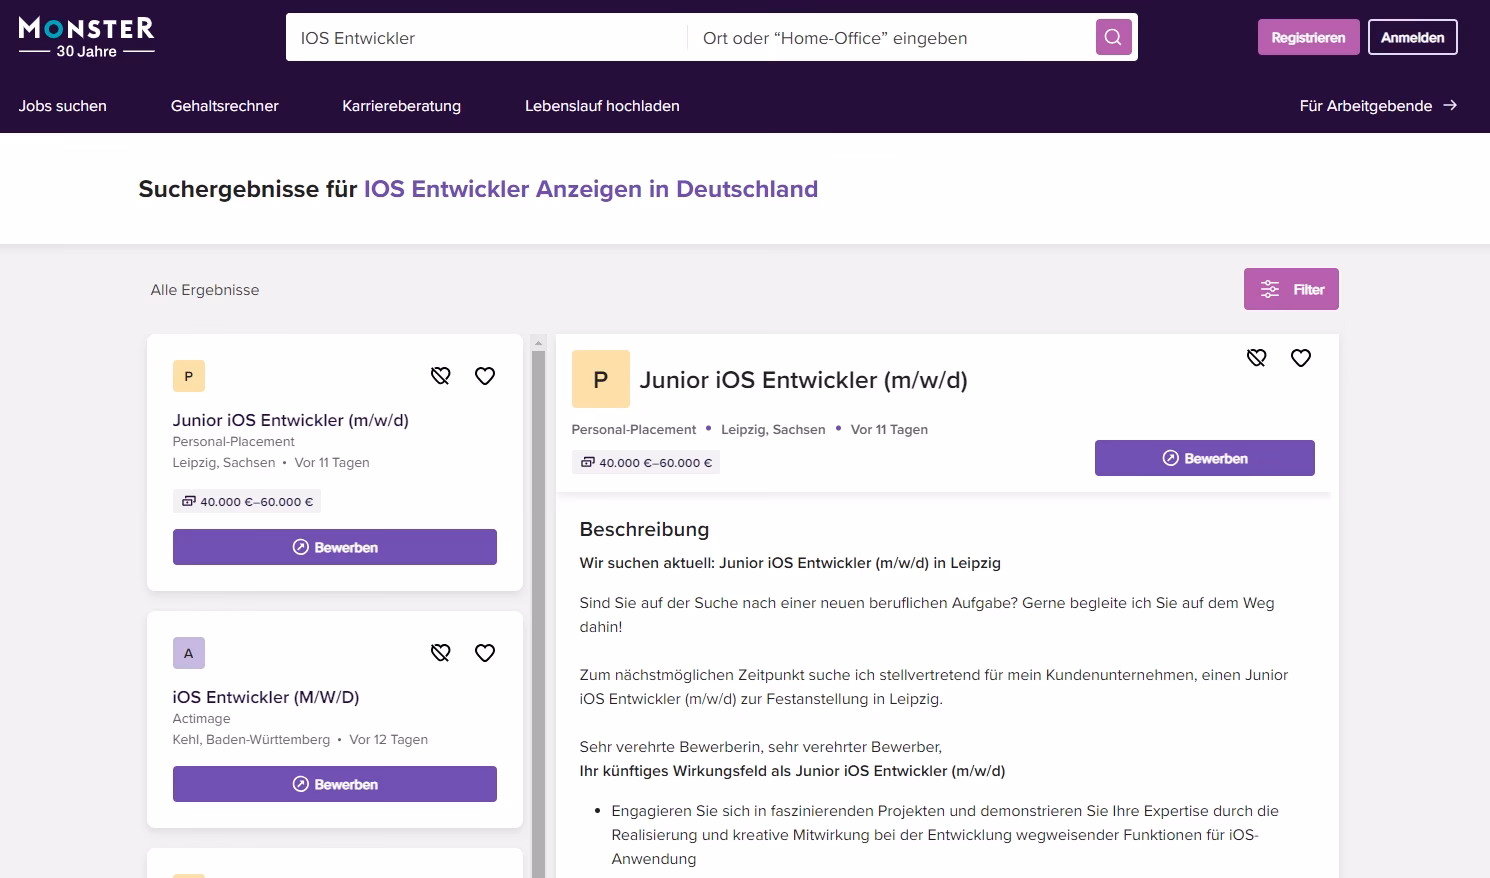Open Gehaltsrechner menu item
The height and width of the screenshot is (878, 1490).
tap(225, 106)
